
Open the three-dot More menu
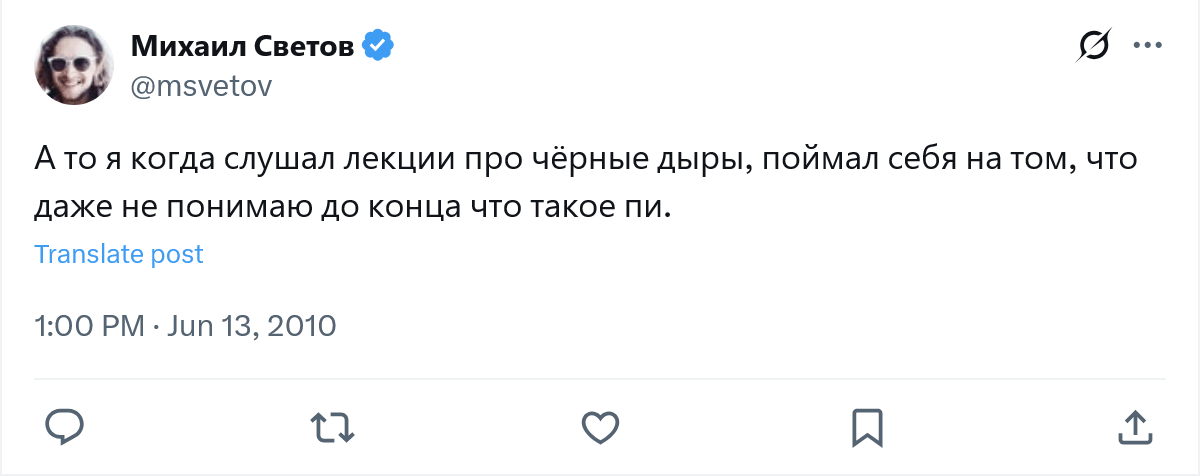coord(1146,46)
